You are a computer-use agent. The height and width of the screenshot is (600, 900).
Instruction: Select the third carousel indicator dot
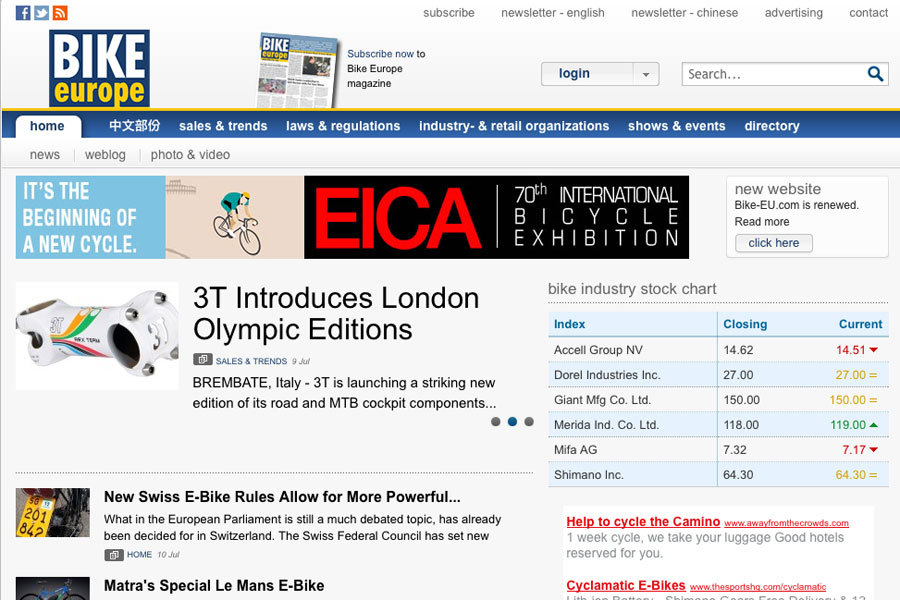click(529, 422)
